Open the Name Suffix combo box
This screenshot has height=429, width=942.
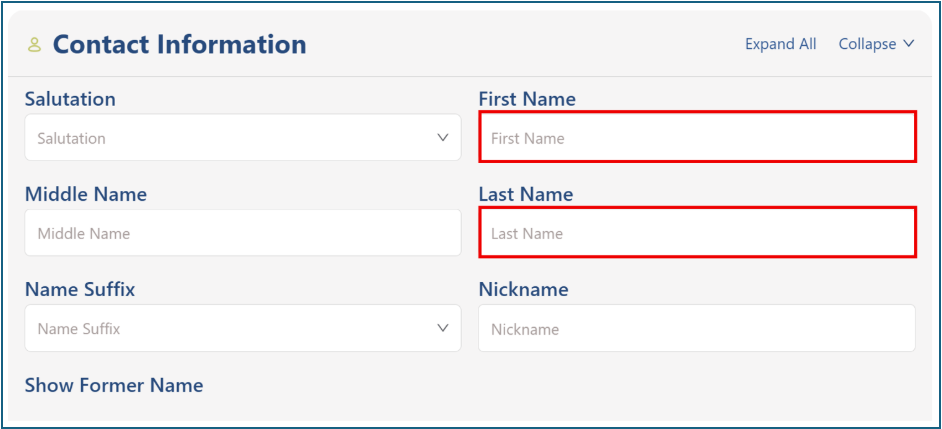pyautogui.click(x=230, y=328)
